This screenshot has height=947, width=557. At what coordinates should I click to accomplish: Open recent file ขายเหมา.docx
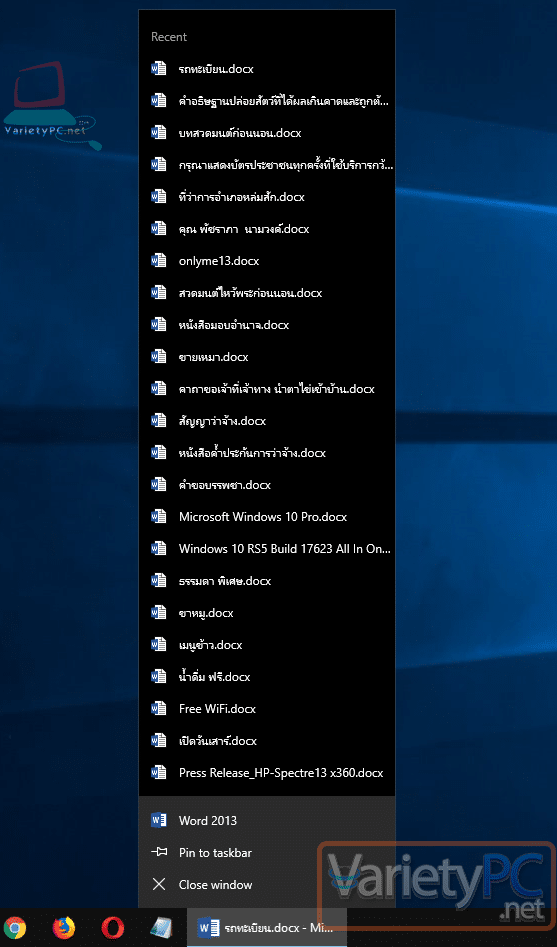[267, 356]
